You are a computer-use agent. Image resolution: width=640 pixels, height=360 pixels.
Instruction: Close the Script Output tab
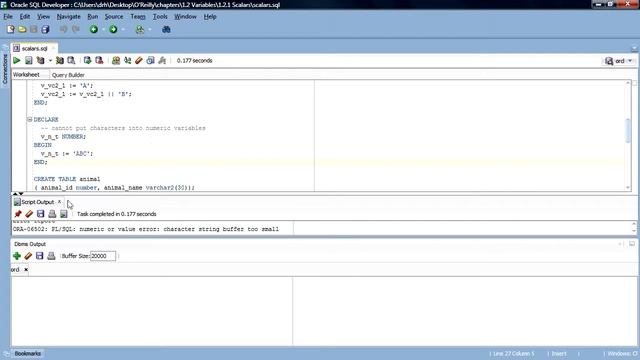click(x=59, y=202)
